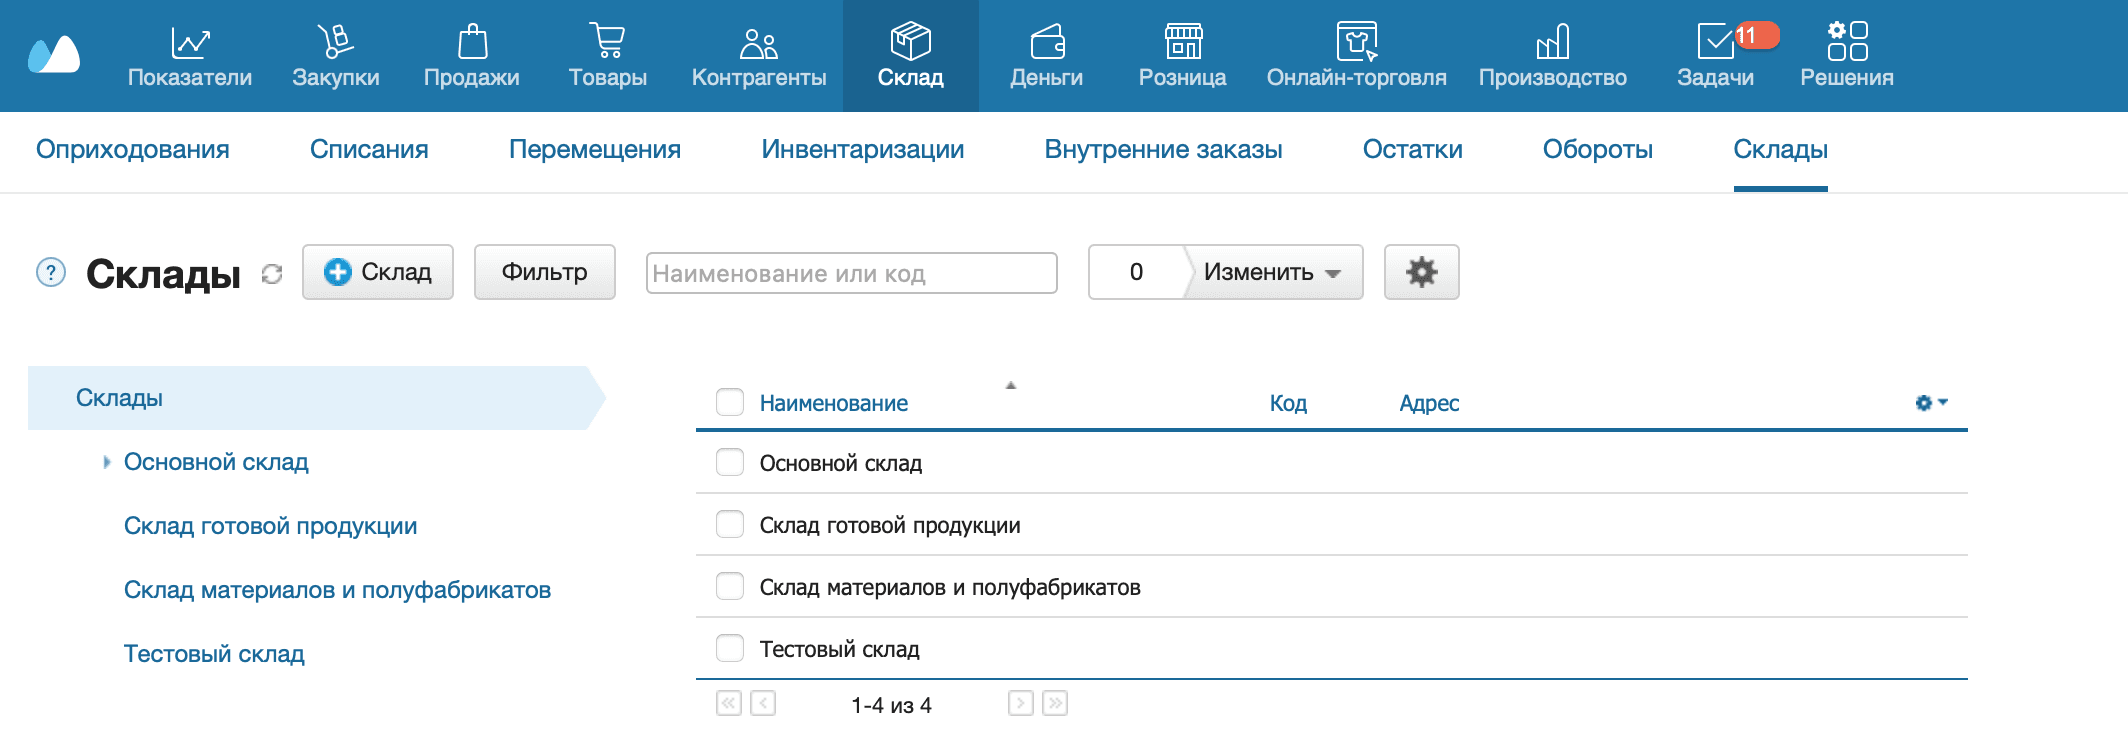Select Тестовый склад in the tree
Screen dimensions: 2128x750
point(214,654)
